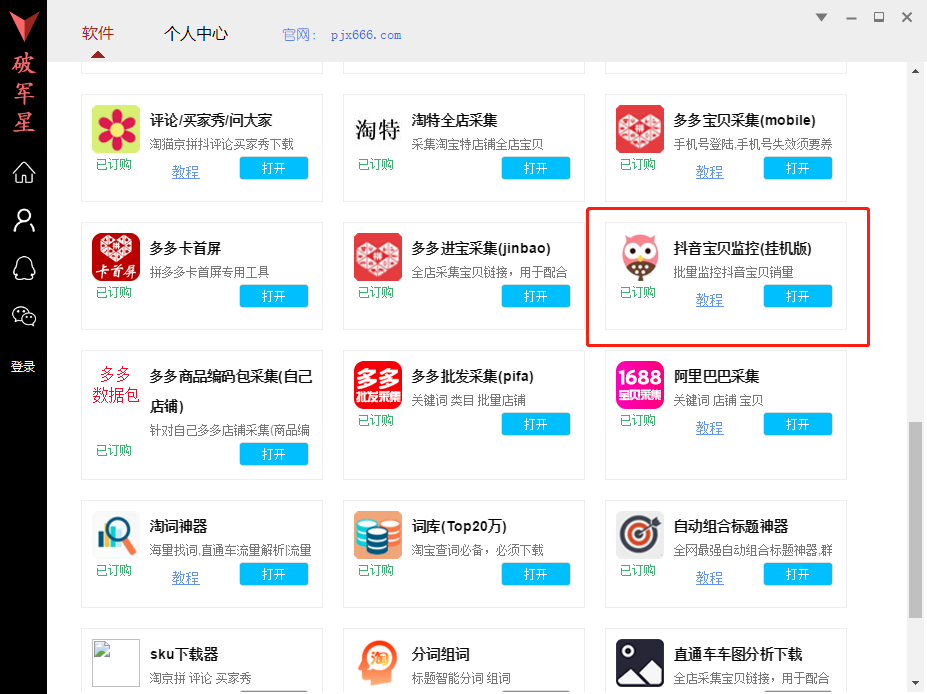Click the description 拼多多卡首屏专用工具
The width and height of the screenshot is (927, 694).
pos(209,273)
